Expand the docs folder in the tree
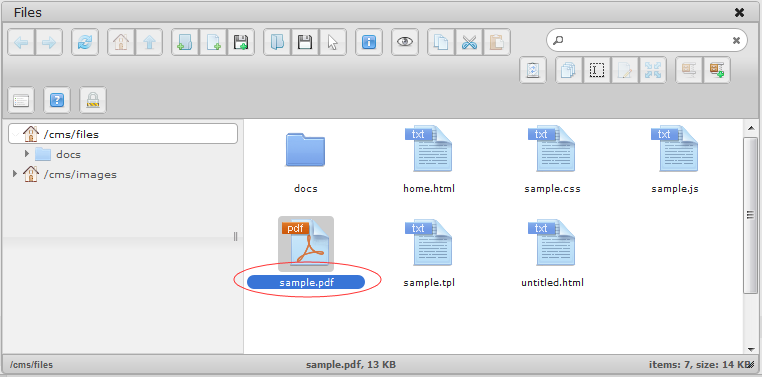Image resolution: width=762 pixels, height=377 pixels. [27, 154]
